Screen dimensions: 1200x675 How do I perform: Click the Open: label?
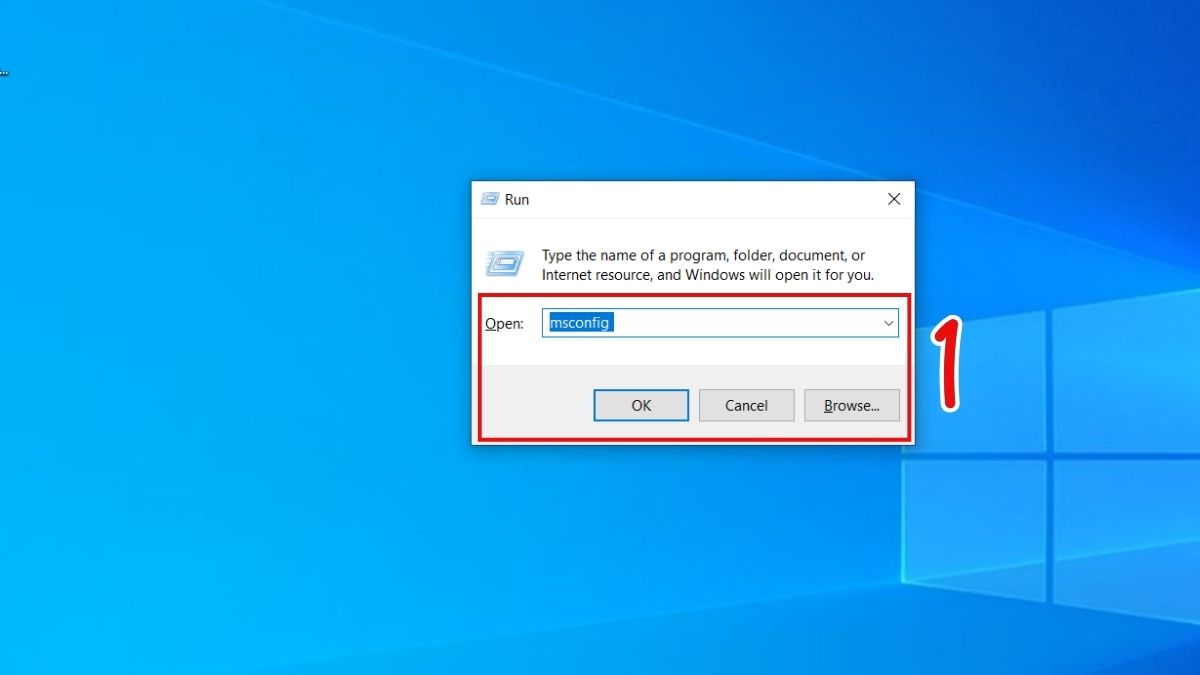pyautogui.click(x=503, y=322)
